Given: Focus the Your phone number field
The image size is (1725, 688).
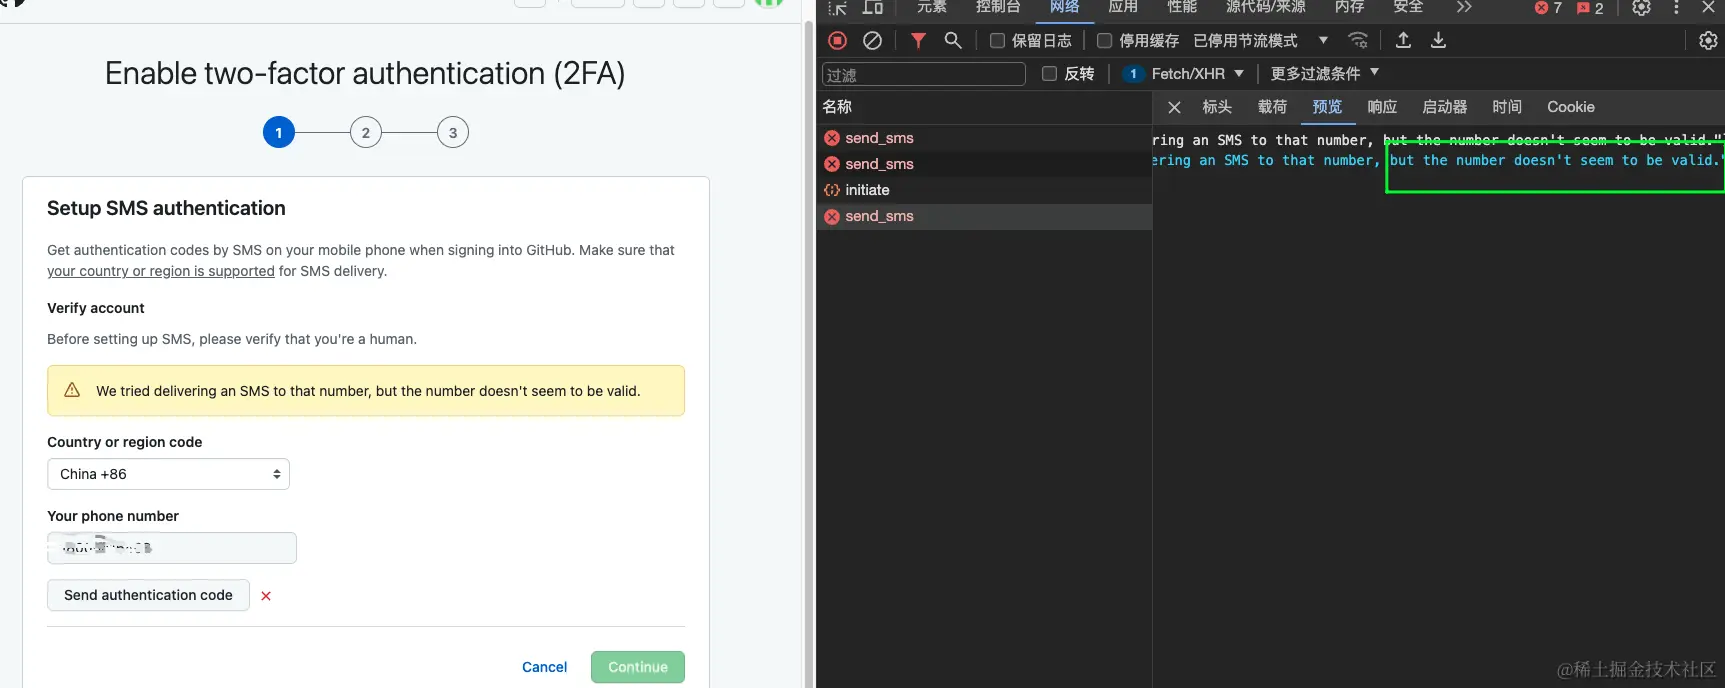Looking at the screenshot, I should point(172,548).
